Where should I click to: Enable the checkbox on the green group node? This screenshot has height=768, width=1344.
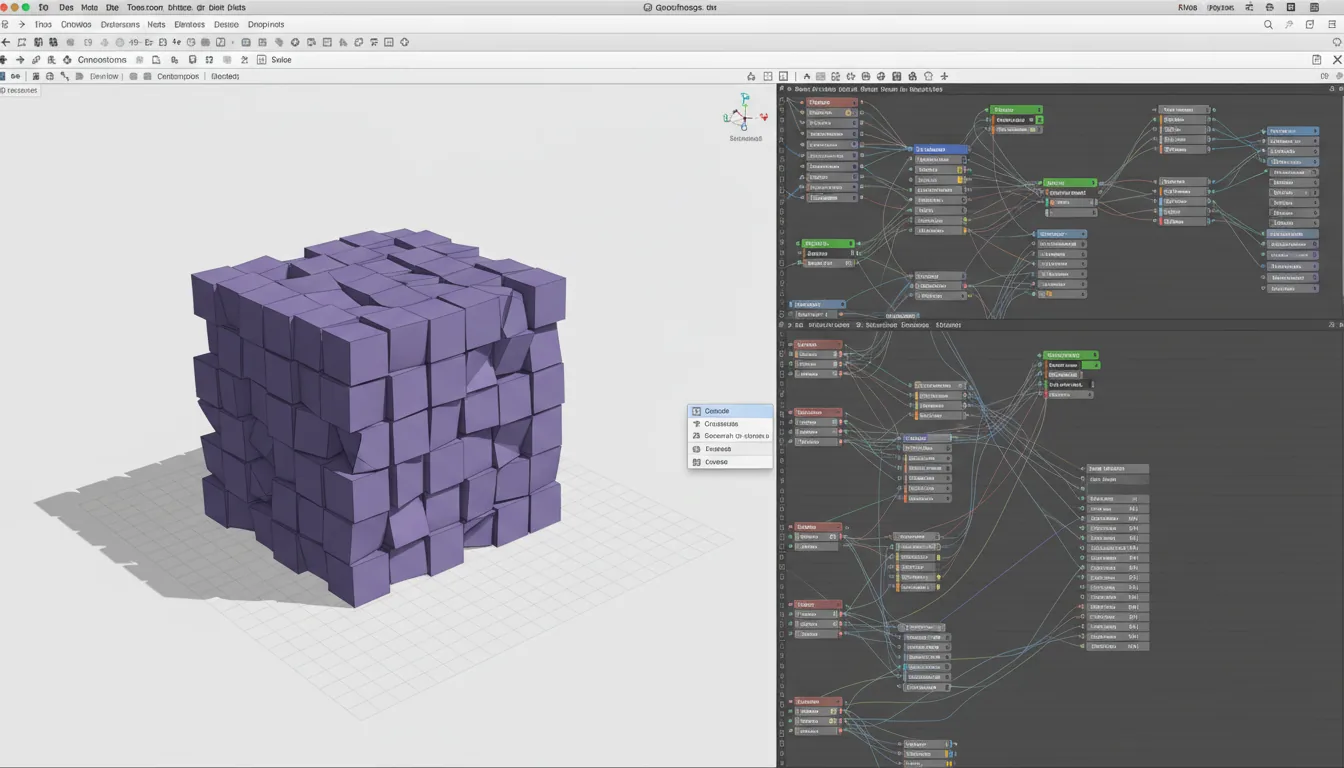(x=1039, y=120)
